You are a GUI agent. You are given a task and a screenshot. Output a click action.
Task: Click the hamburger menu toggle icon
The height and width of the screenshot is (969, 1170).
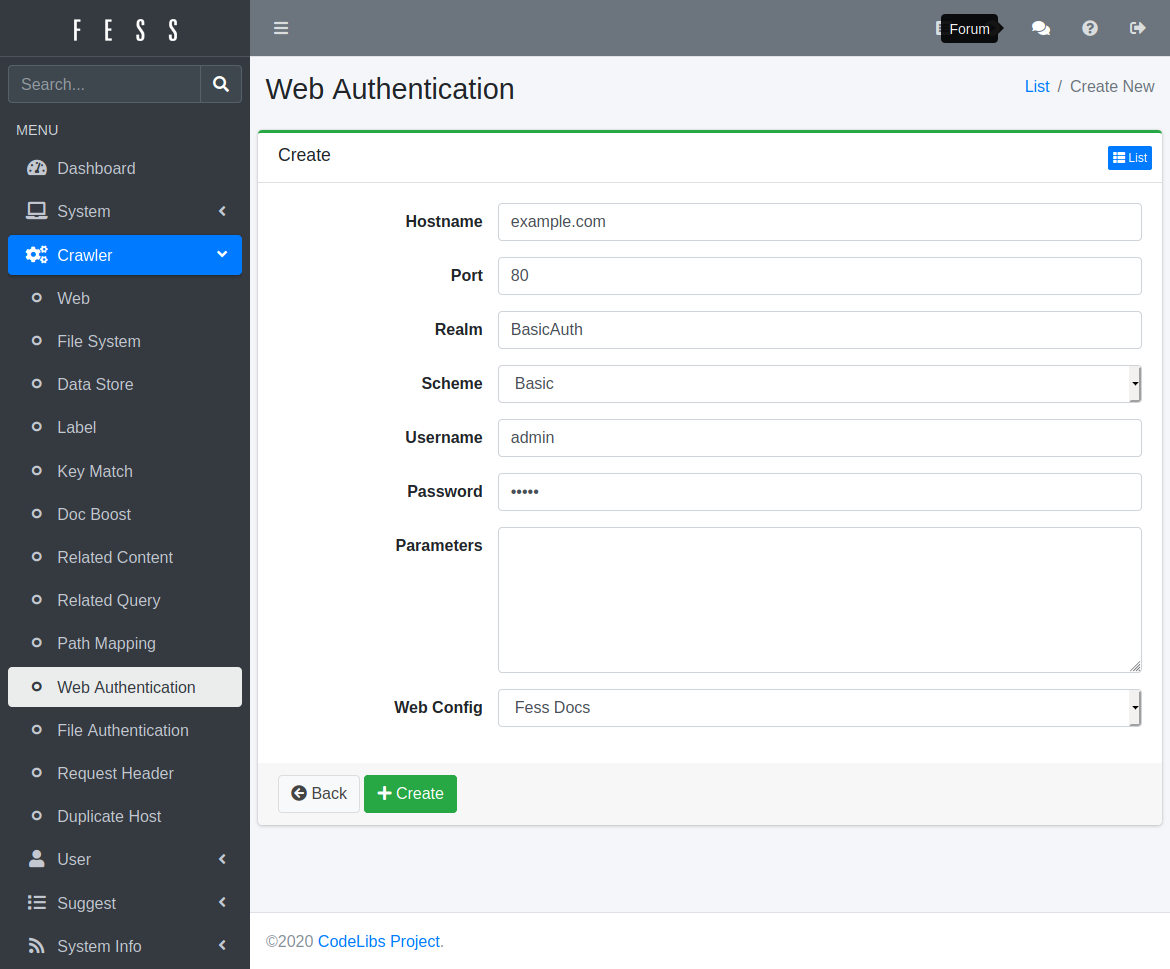click(x=281, y=28)
